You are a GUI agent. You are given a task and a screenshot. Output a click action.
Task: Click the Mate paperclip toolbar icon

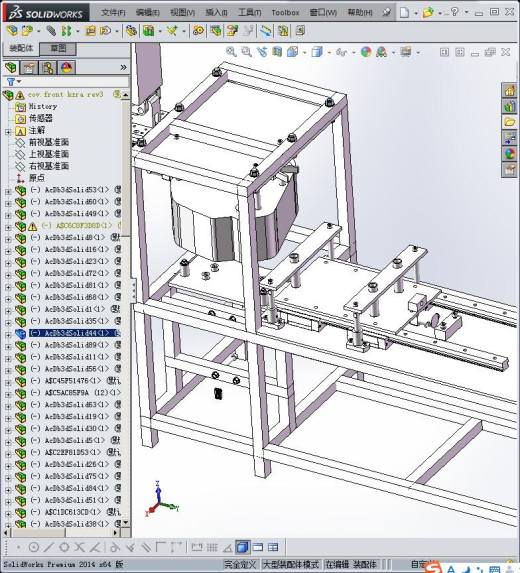[51, 31]
